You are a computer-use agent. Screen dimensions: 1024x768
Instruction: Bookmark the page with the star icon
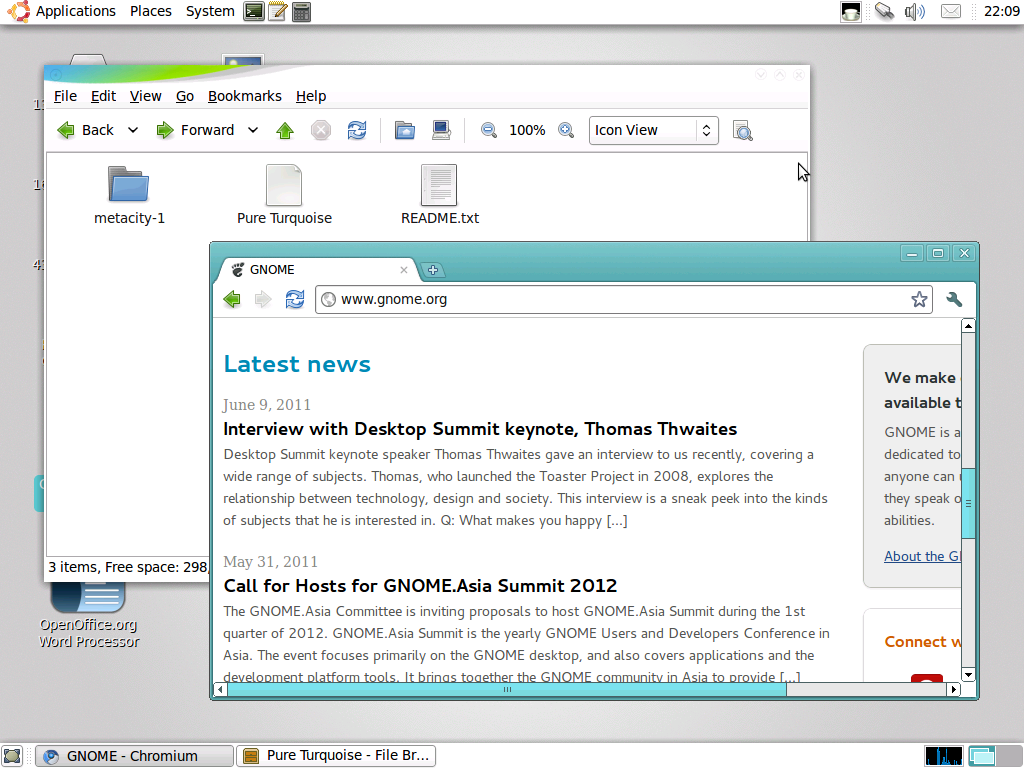[920, 299]
